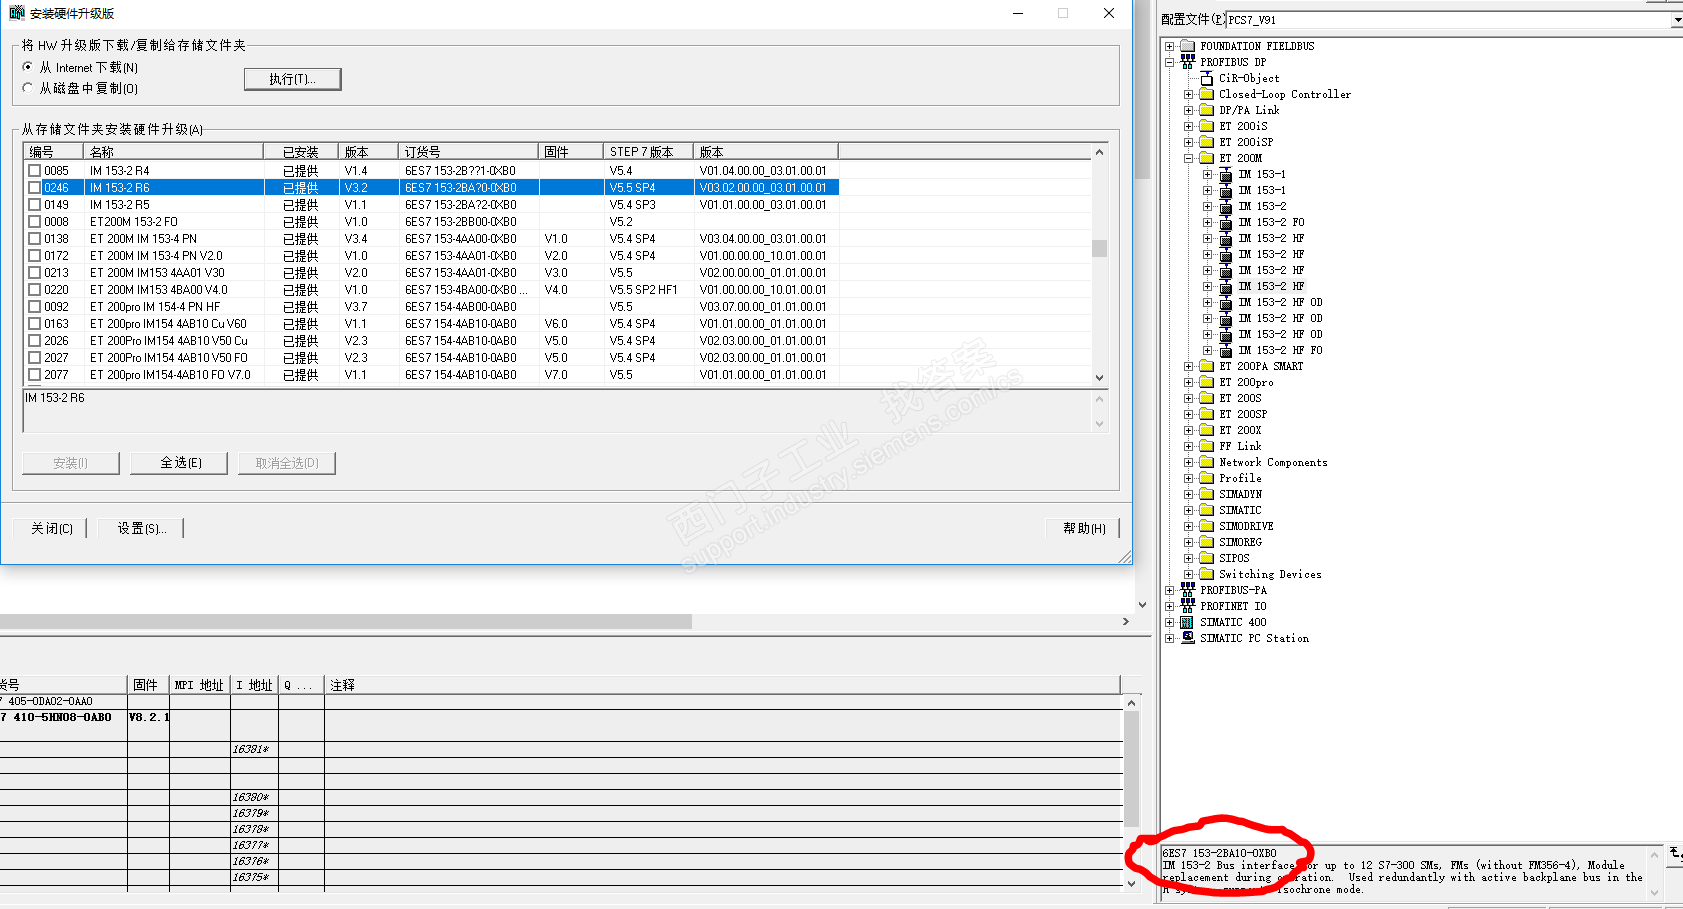
Task: Click the 执行(T)... button
Action: [292, 79]
